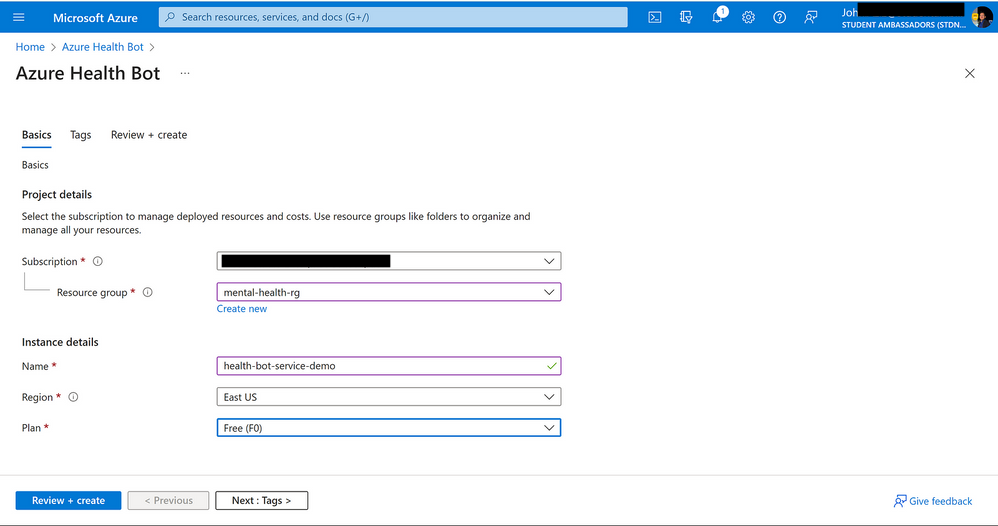This screenshot has height=526, width=998.
Task: Click the Microsoft Azure logo text
Action: 95,18
